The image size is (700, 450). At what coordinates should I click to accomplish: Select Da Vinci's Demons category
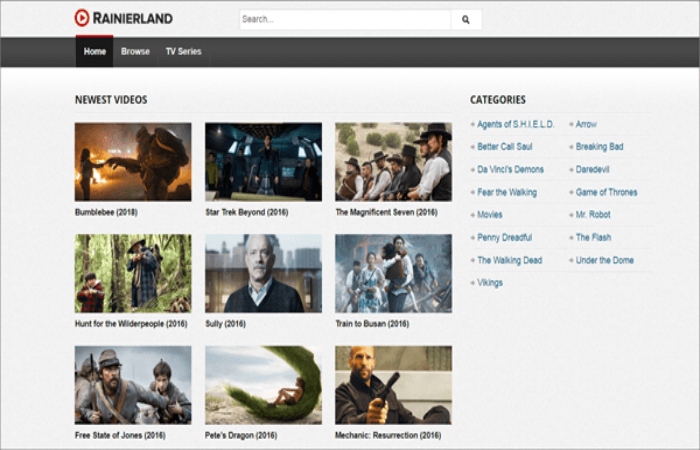click(511, 170)
